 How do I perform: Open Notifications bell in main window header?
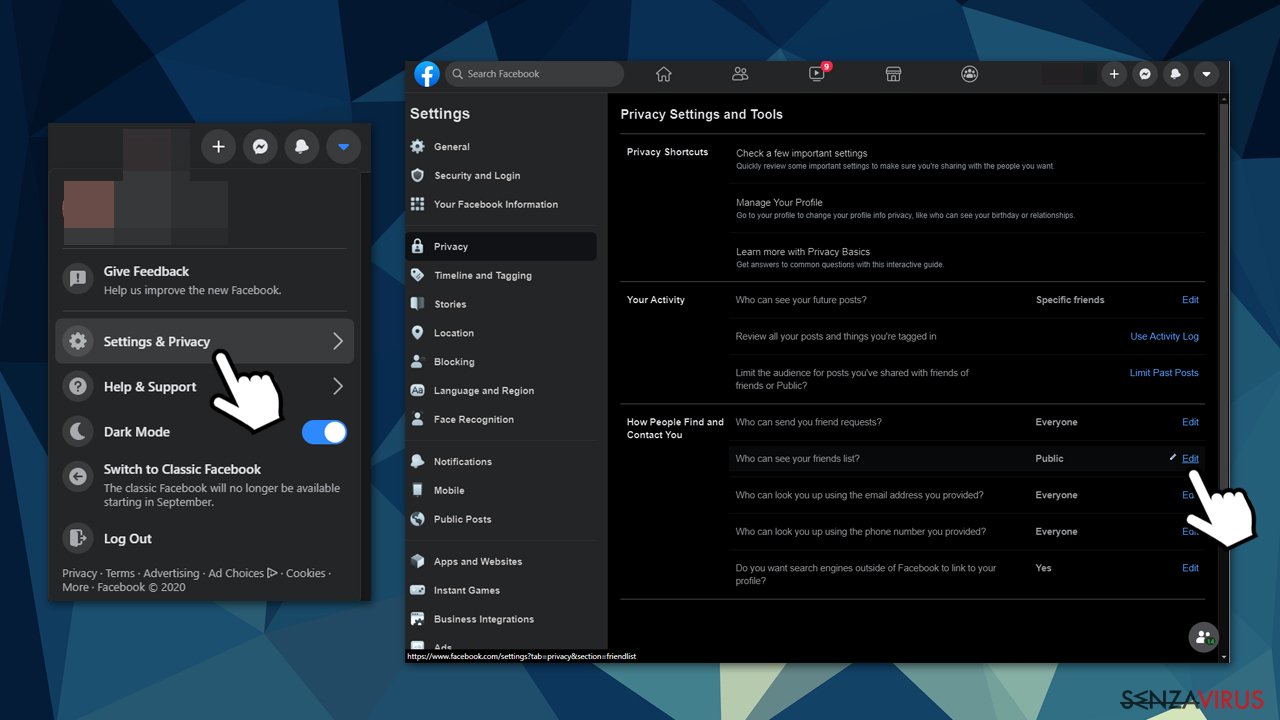pyautogui.click(x=1176, y=74)
